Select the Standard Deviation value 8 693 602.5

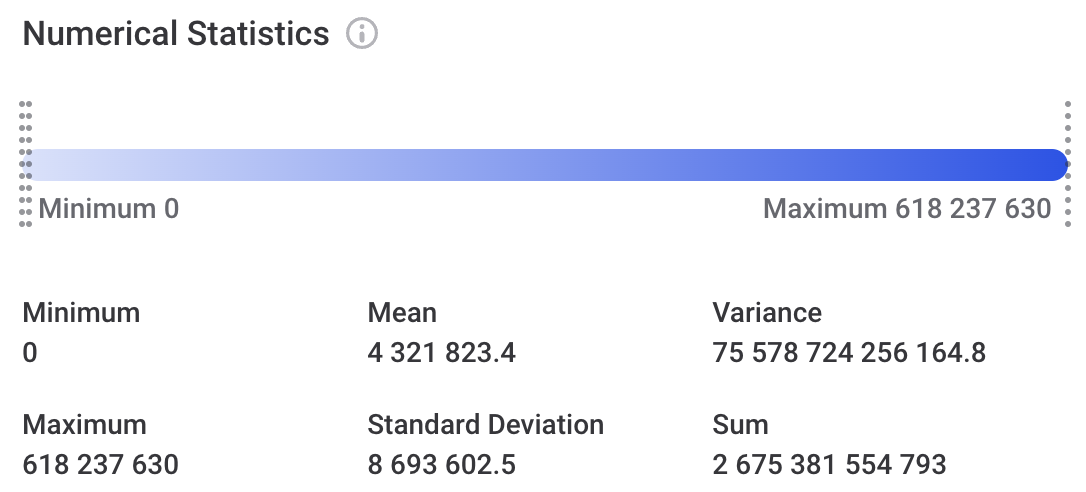(x=442, y=465)
